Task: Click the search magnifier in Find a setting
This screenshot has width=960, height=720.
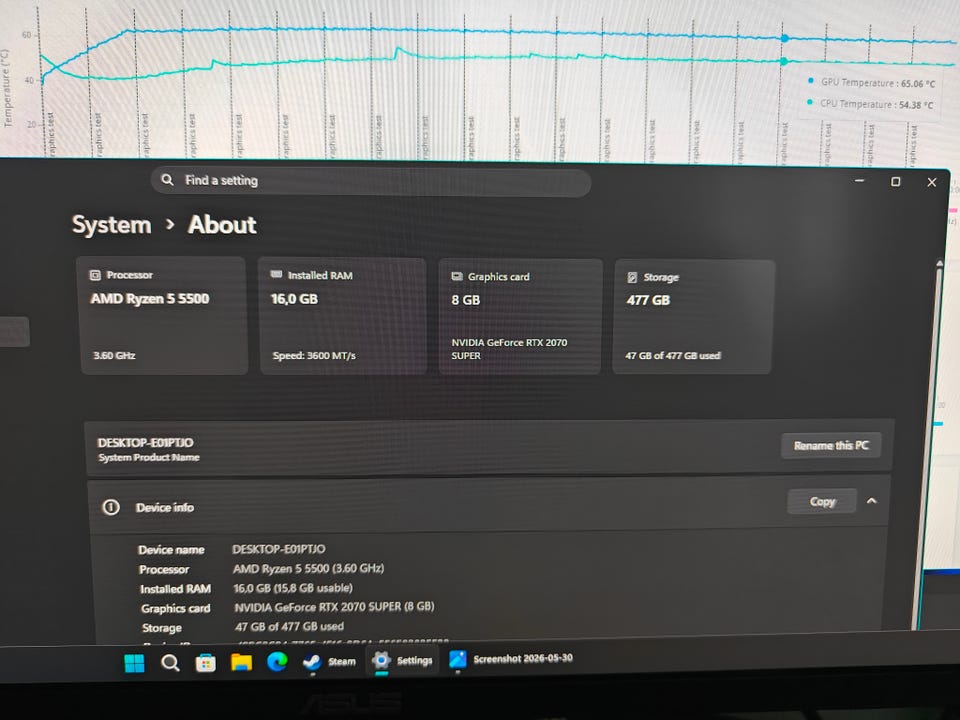Action: pyautogui.click(x=167, y=179)
